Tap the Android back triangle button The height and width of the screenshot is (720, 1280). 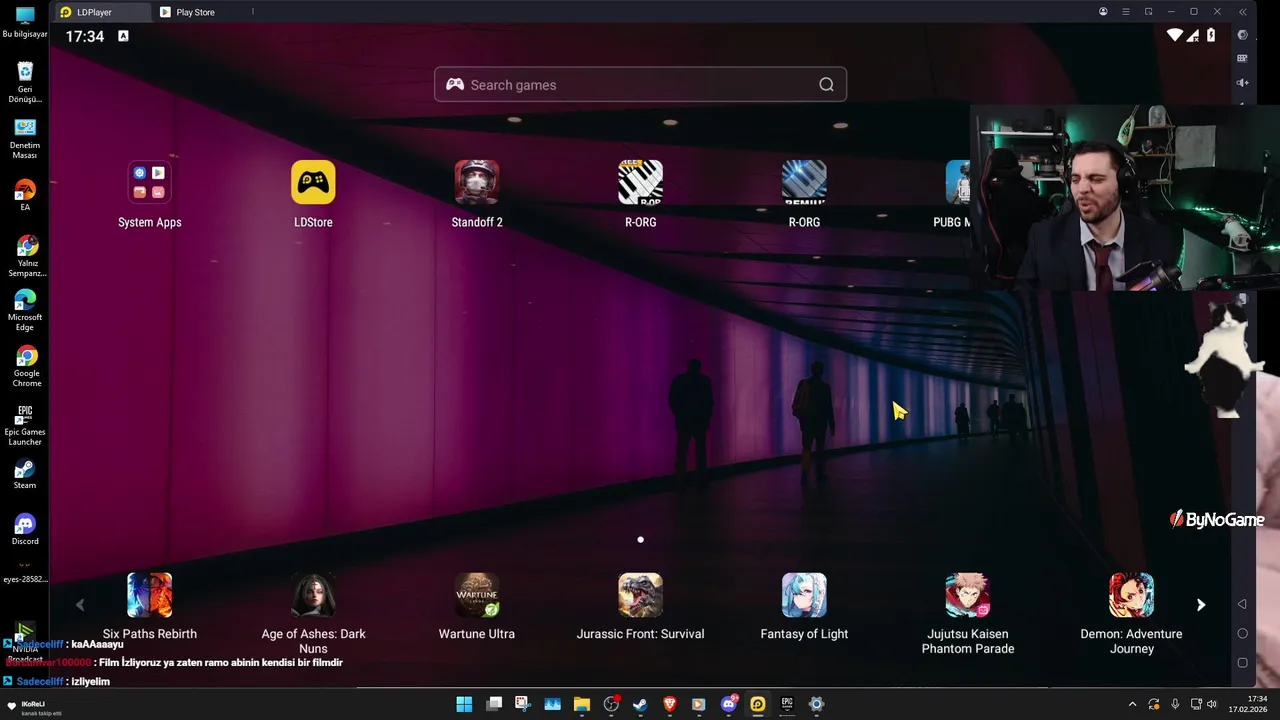tap(1242, 604)
